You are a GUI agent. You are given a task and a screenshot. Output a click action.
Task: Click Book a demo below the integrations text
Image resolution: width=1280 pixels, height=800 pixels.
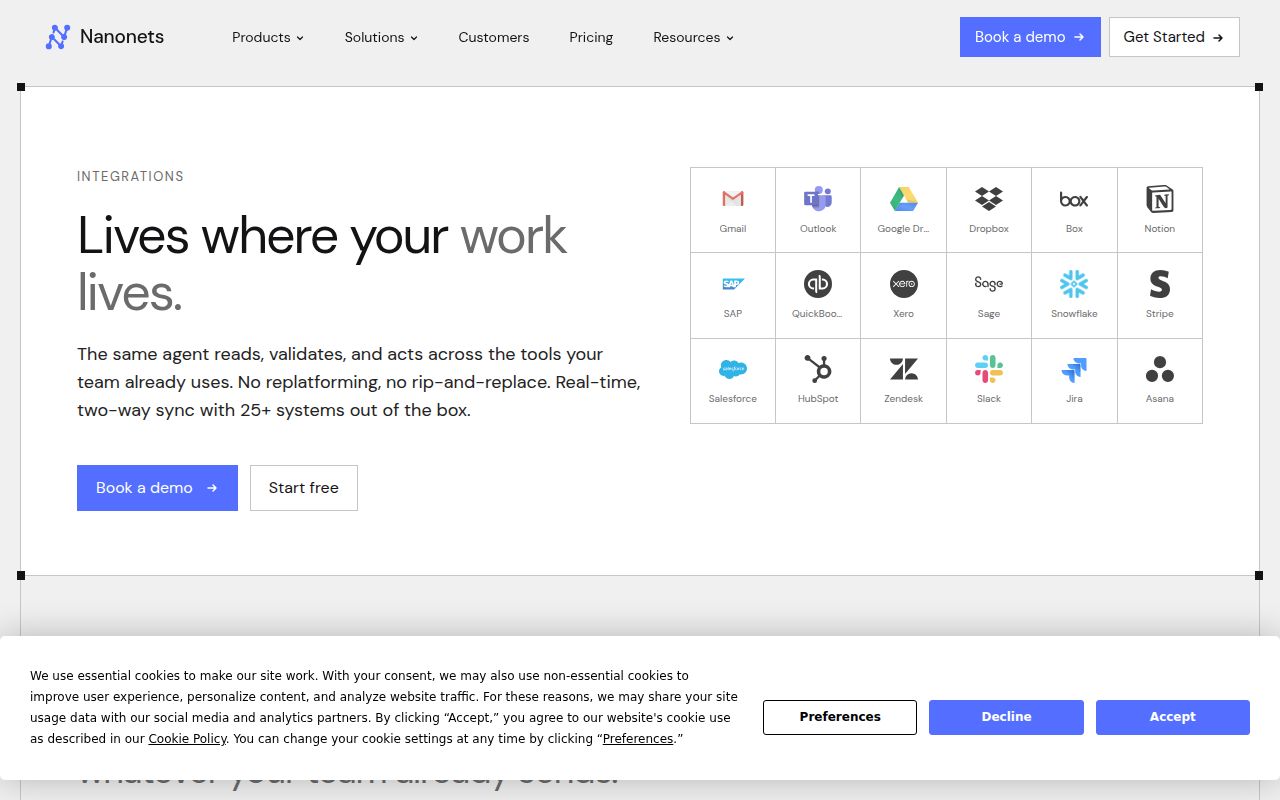[x=157, y=488]
